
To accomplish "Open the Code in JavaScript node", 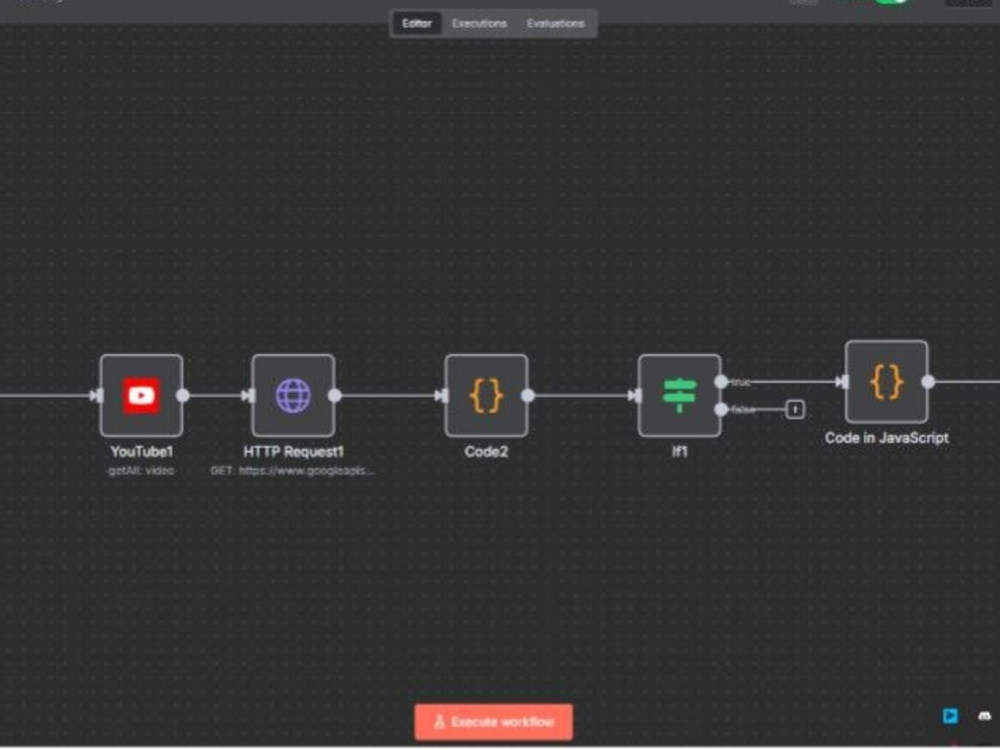I will click(x=886, y=381).
